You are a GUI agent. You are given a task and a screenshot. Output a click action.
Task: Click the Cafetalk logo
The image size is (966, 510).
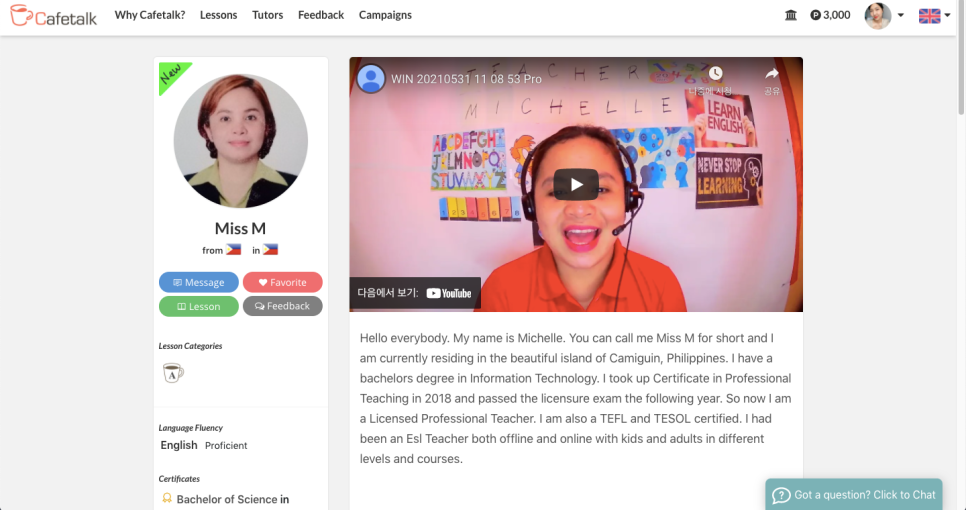pyautogui.click(x=54, y=16)
